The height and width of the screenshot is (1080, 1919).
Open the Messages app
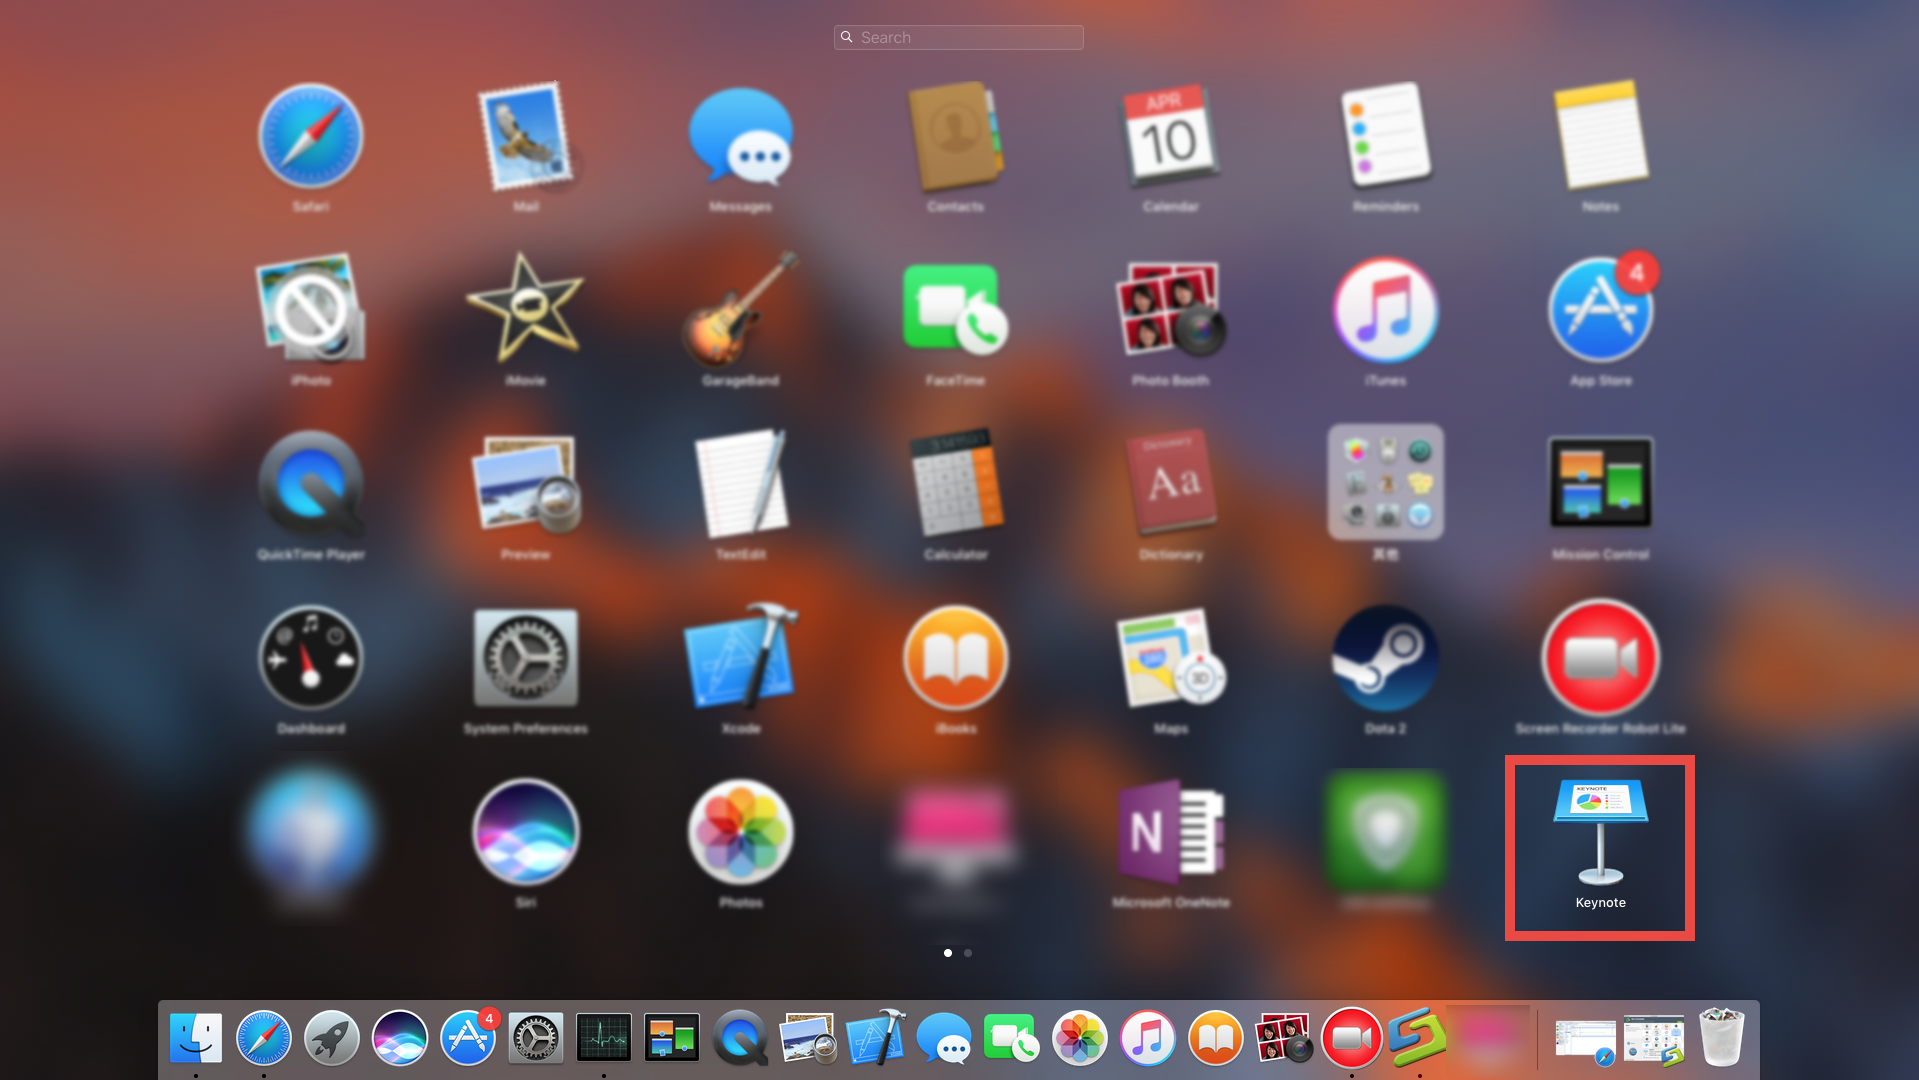740,140
